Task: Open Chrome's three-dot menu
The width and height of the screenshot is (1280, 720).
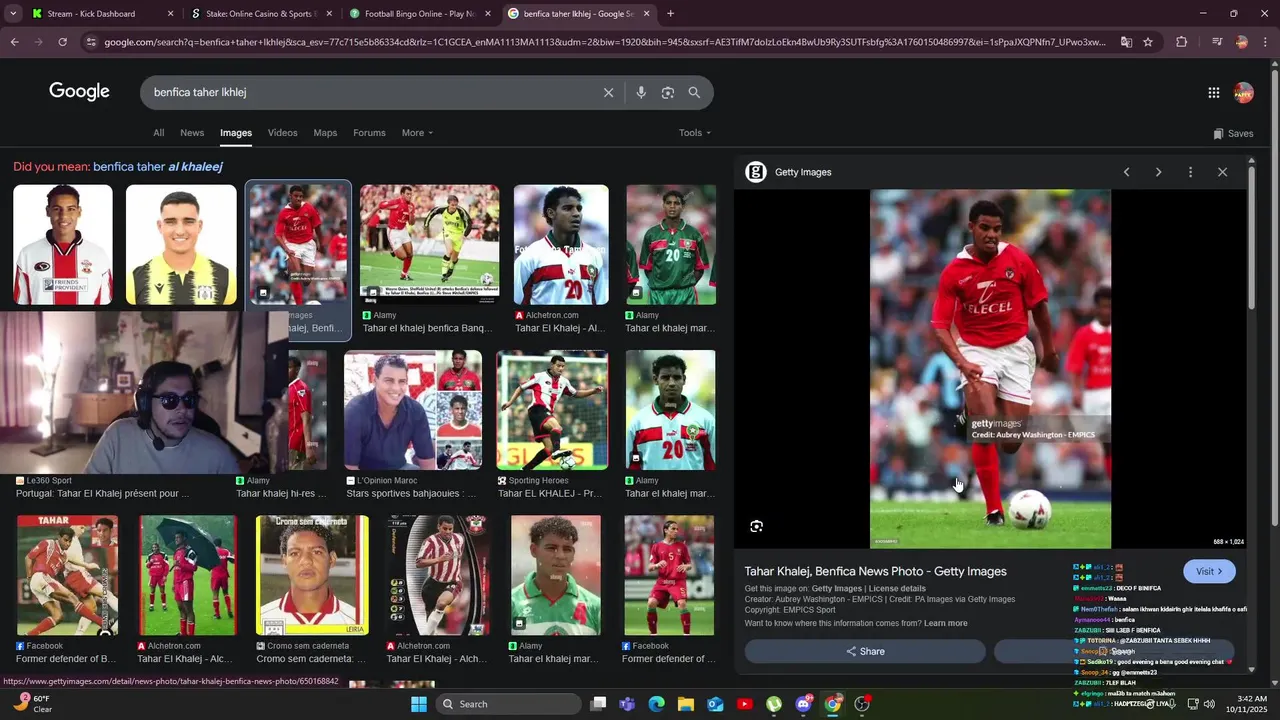Action: (x=1266, y=42)
